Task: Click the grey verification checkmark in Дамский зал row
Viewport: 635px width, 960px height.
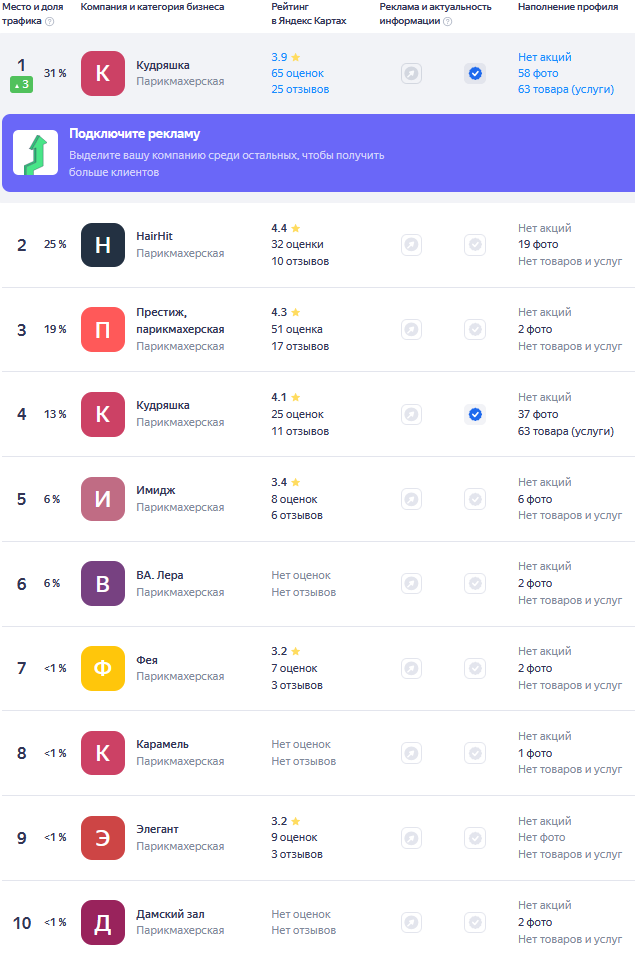Action: pyautogui.click(x=475, y=923)
